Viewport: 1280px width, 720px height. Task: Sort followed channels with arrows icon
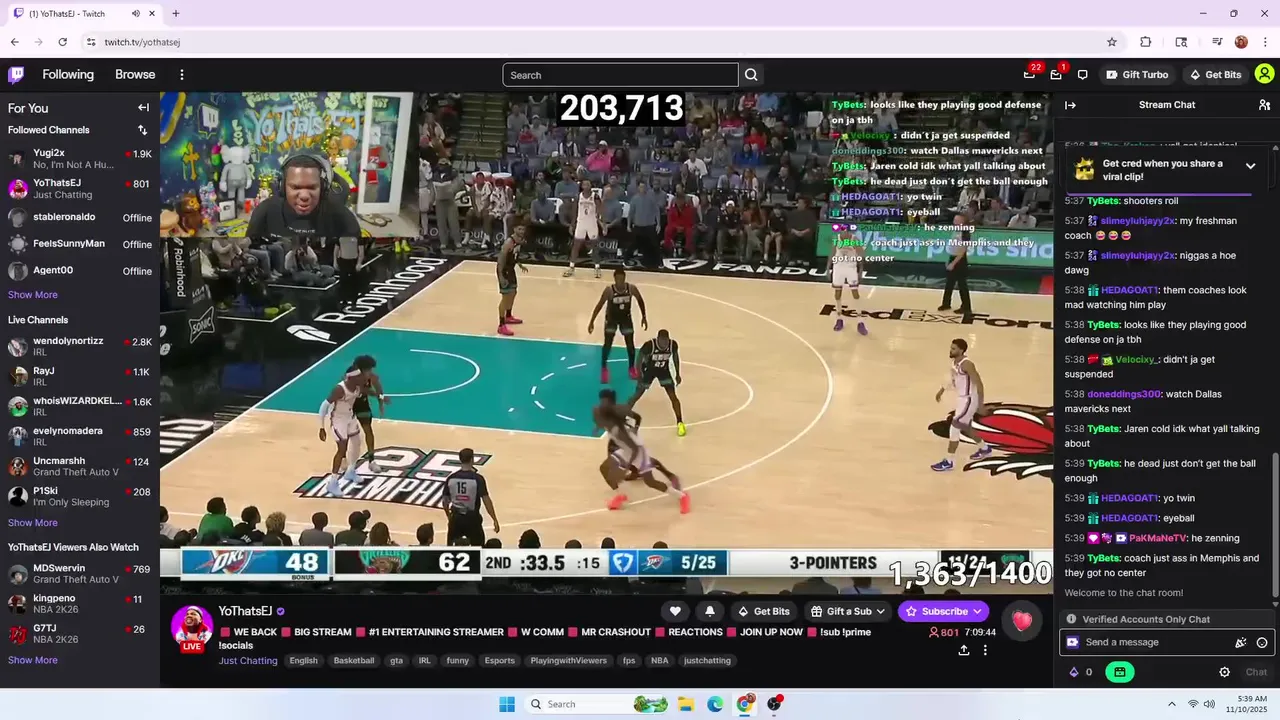click(x=142, y=130)
